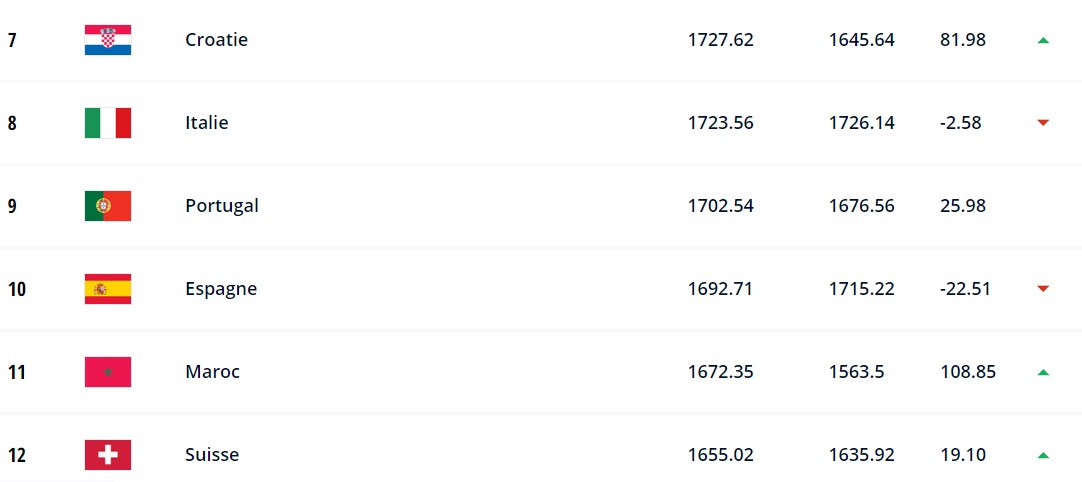Click the Italy flag icon
The width and height of the screenshot is (1082, 482).
(x=108, y=123)
